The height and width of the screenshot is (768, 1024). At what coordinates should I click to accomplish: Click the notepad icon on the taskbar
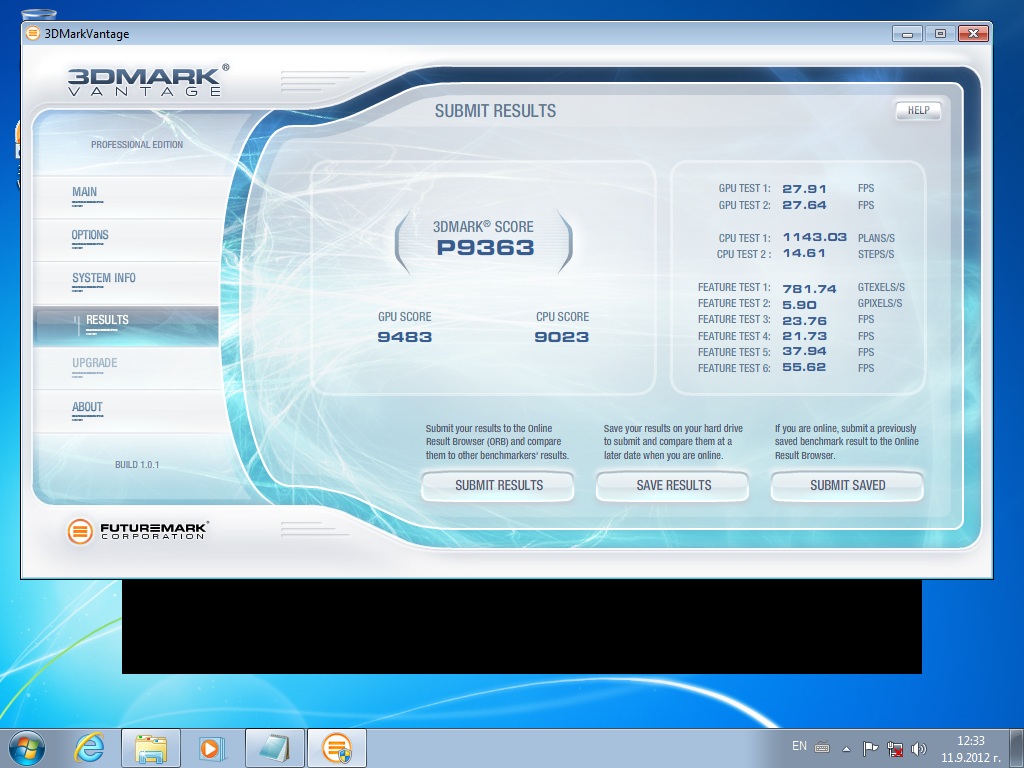(274, 748)
